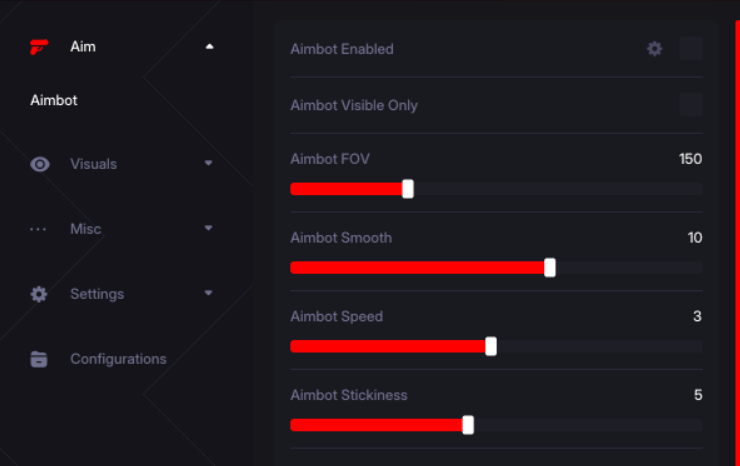Expand the Misc dropdown arrow
Viewport: 740px width, 466px height.
tap(208, 228)
